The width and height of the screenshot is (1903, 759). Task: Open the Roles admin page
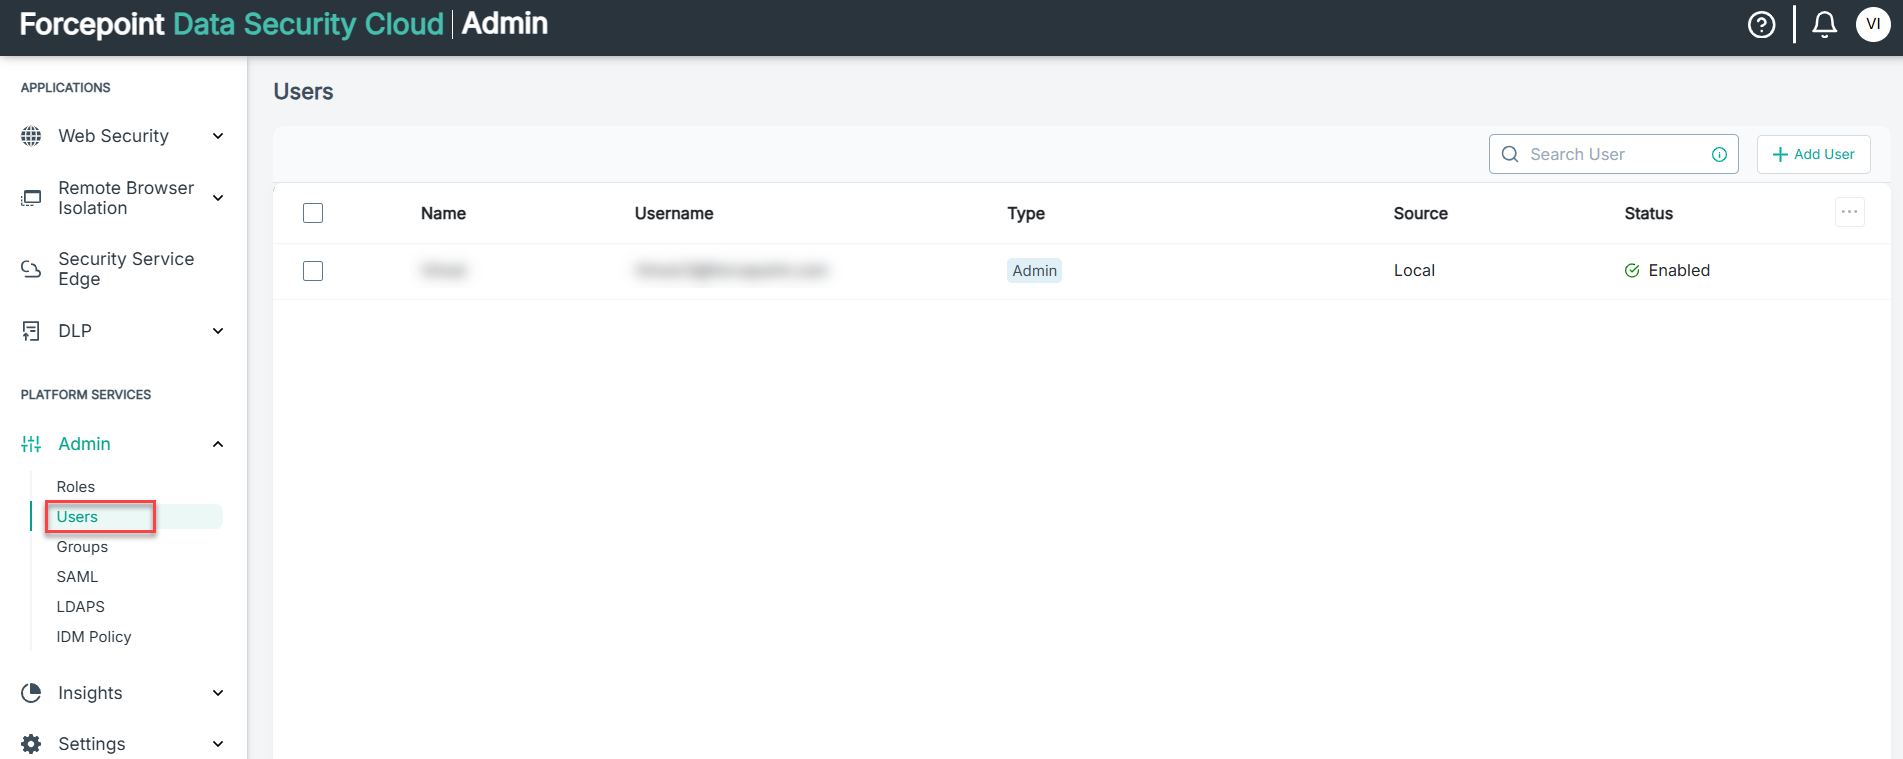click(76, 487)
